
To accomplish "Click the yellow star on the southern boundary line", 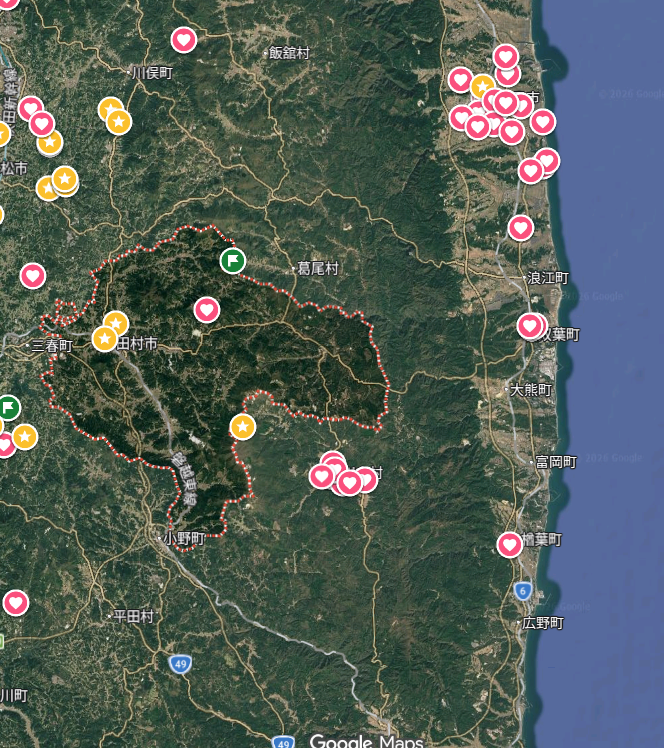I will [242, 427].
